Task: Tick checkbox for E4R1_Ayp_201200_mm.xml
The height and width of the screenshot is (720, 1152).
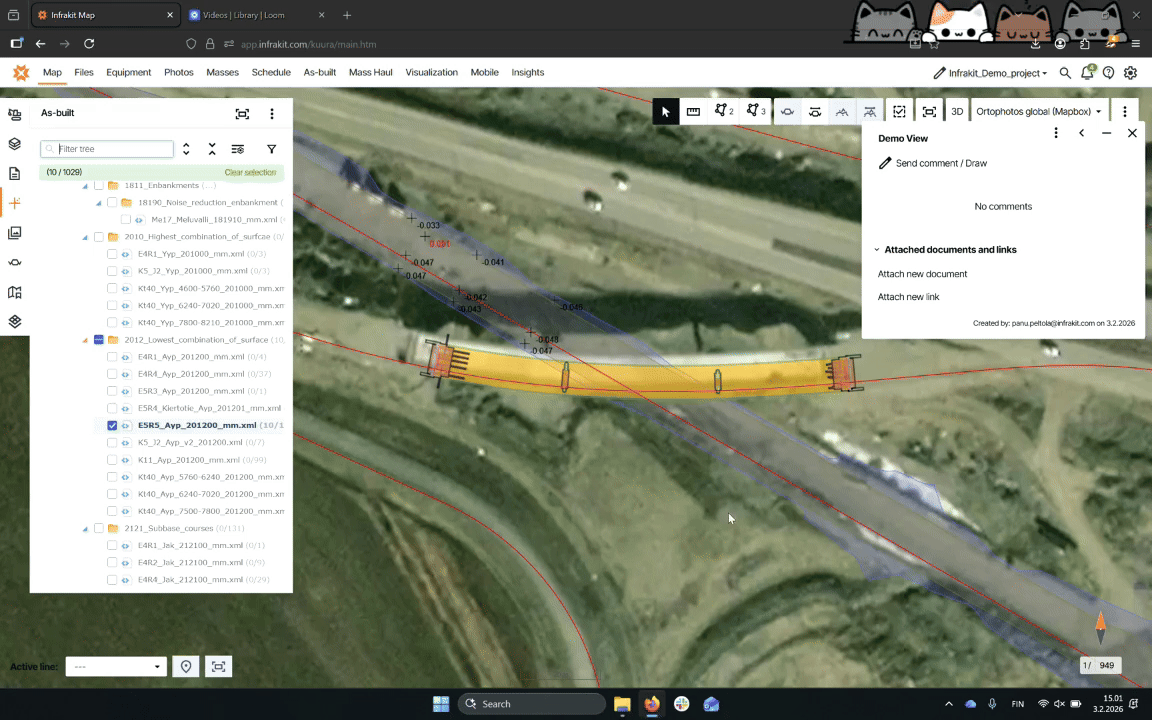Action: point(112,357)
